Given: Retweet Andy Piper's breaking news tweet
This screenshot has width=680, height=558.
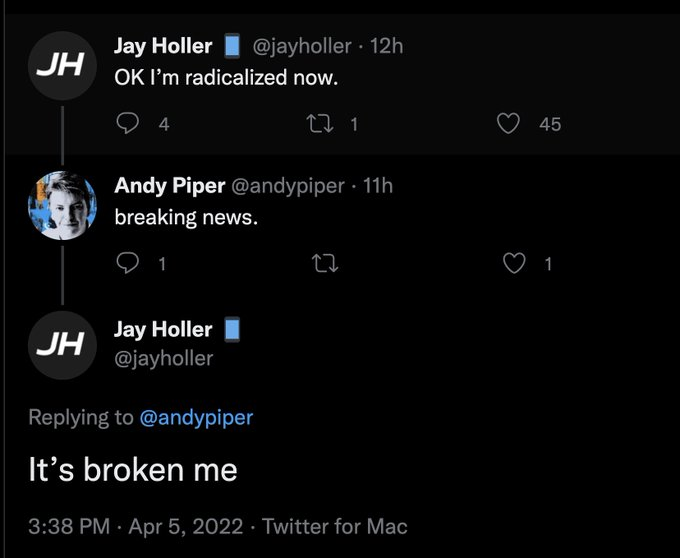Looking at the screenshot, I should 324,263.
